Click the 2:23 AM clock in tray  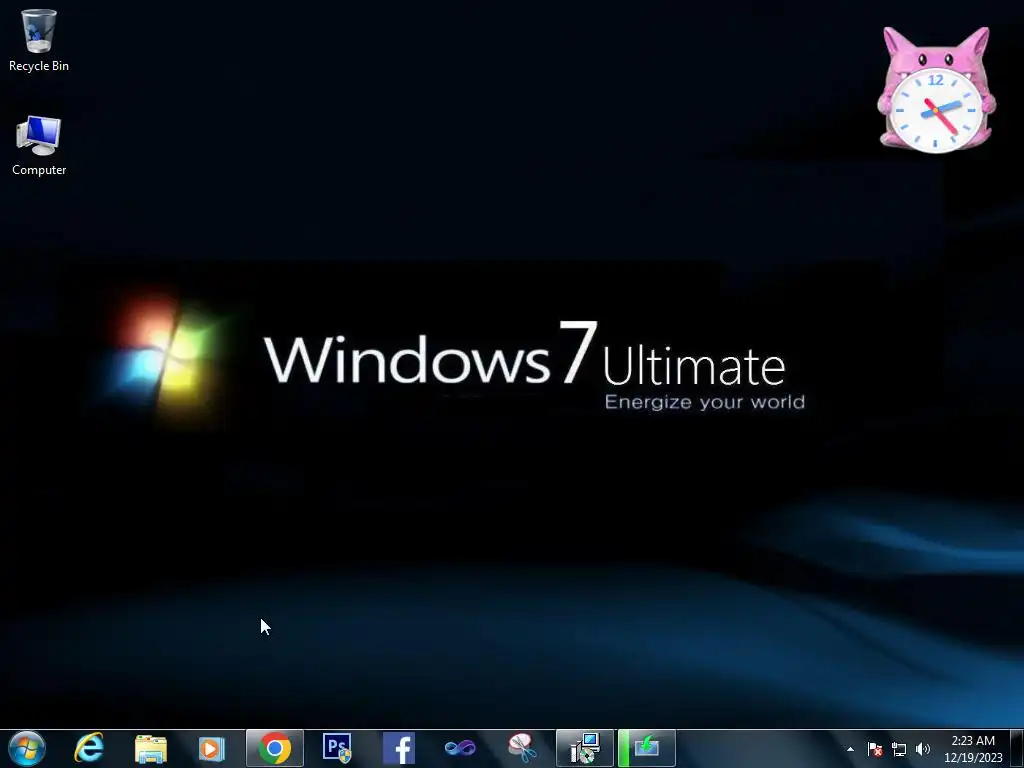pyautogui.click(x=973, y=741)
